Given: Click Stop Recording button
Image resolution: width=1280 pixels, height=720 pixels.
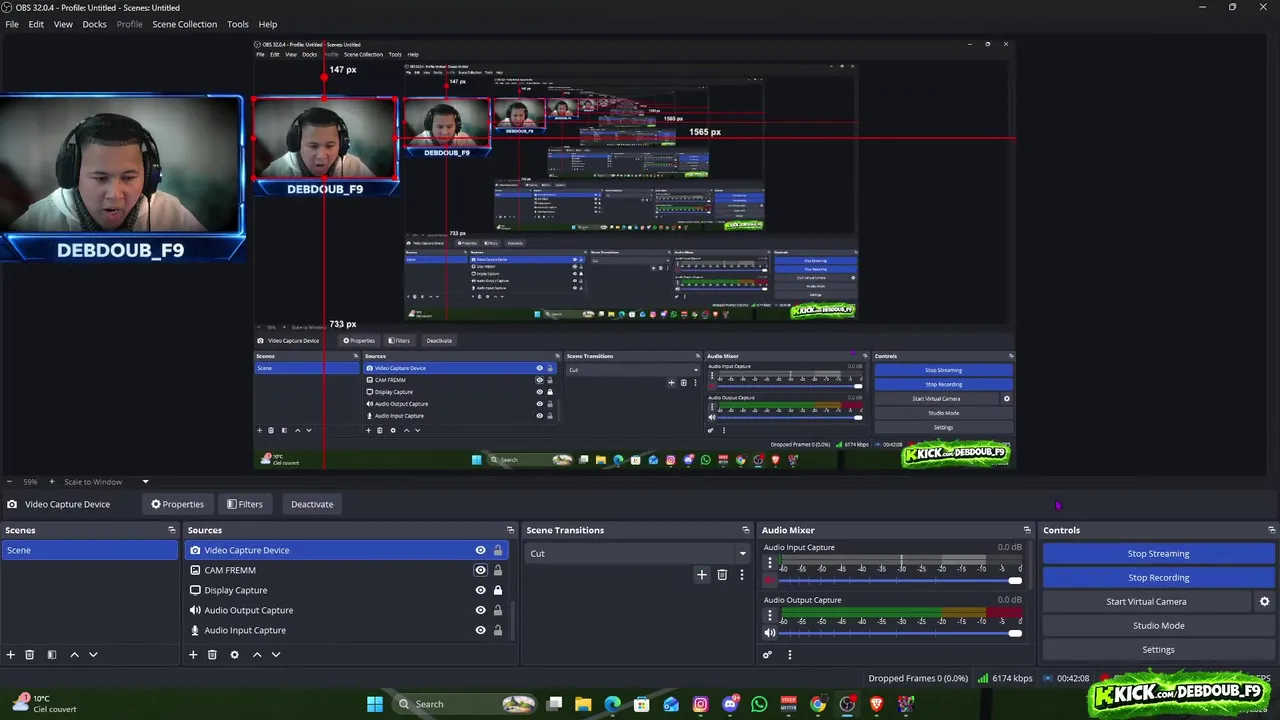Looking at the screenshot, I should coord(1158,577).
